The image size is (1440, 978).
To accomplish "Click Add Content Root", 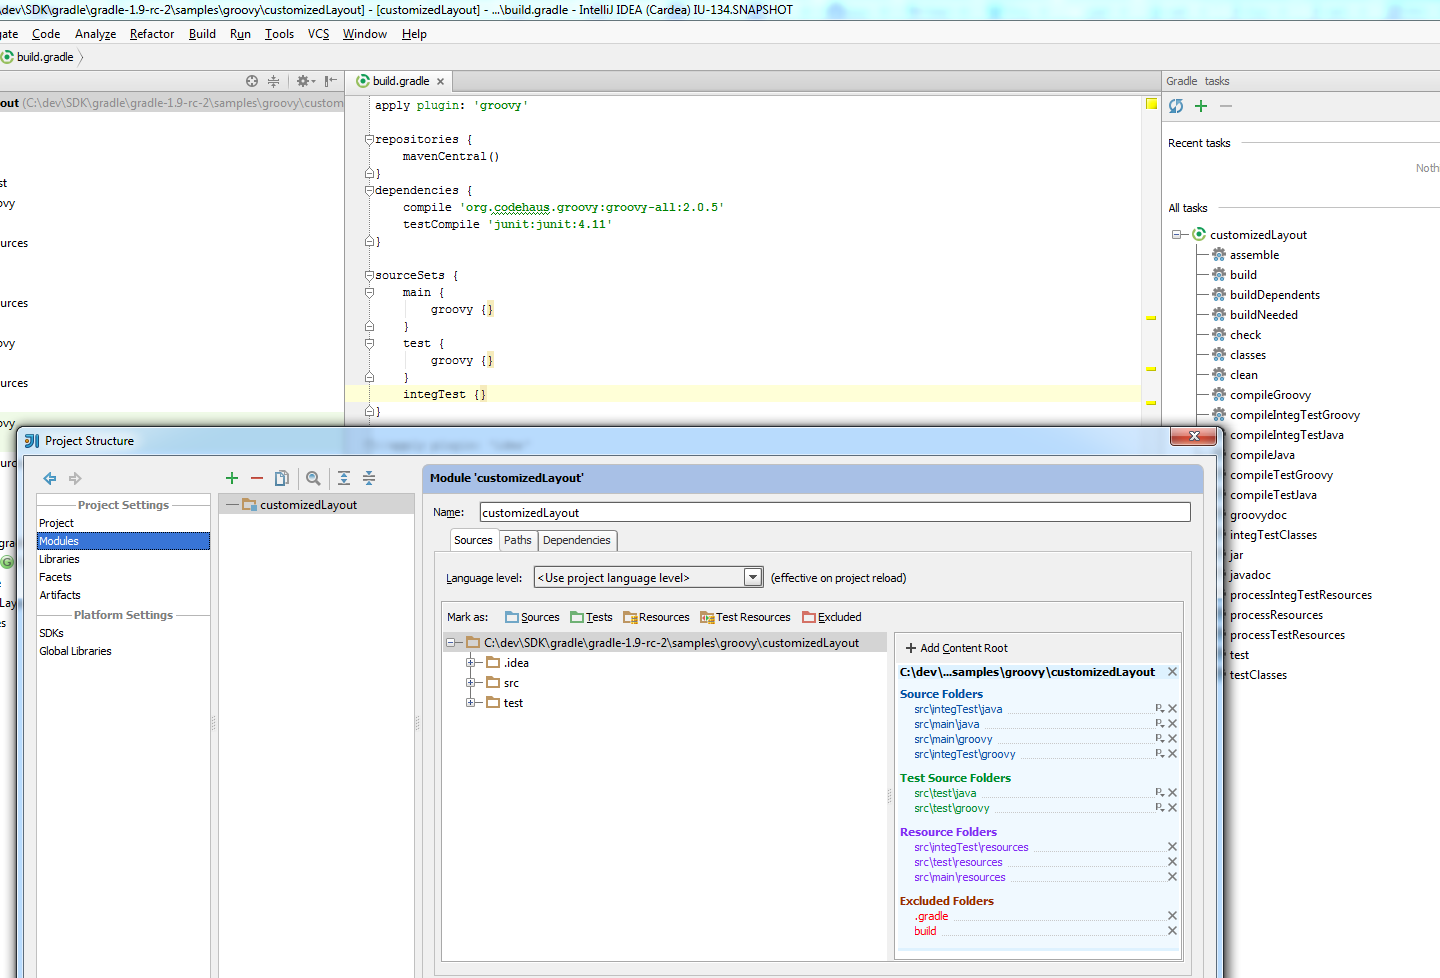I will pyautogui.click(x=956, y=648).
